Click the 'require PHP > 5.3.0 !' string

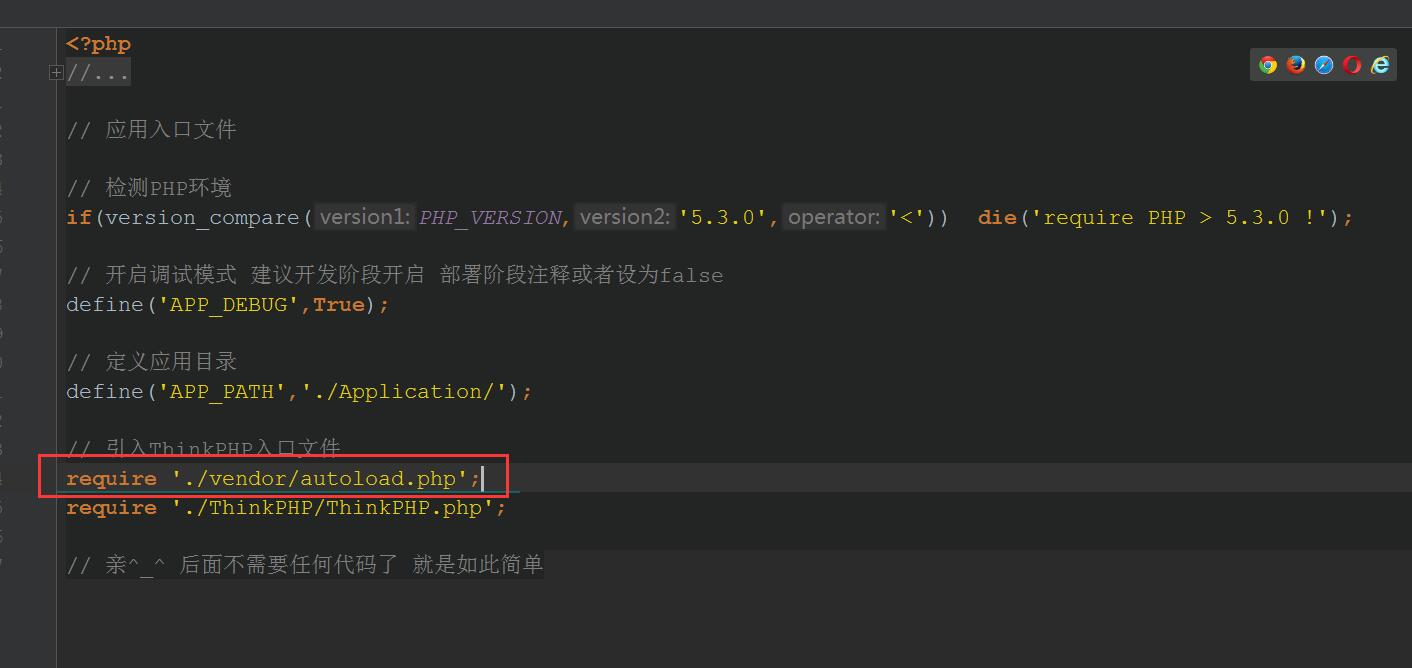(x=1185, y=217)
